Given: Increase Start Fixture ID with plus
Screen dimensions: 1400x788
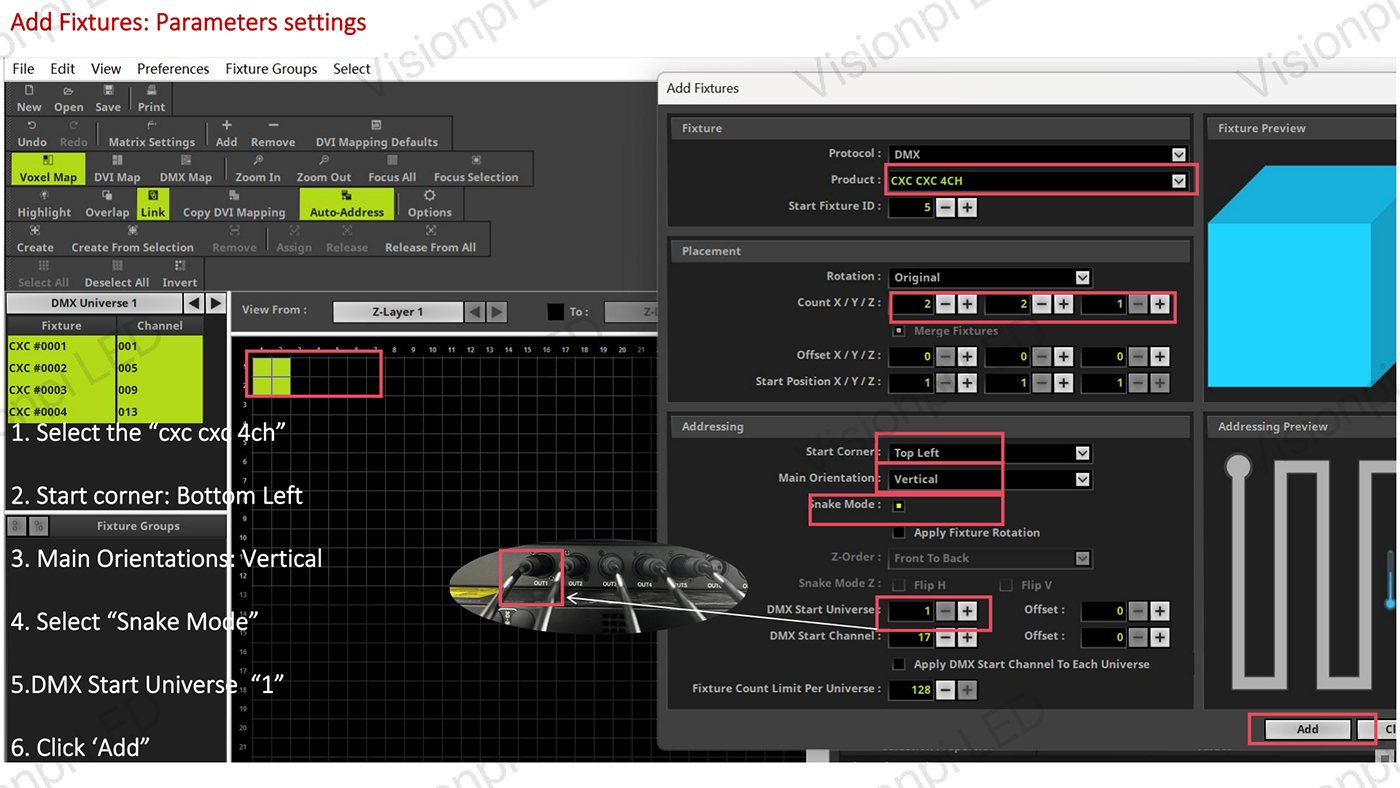Looking at the screenshot, I should tap(968, 208).
